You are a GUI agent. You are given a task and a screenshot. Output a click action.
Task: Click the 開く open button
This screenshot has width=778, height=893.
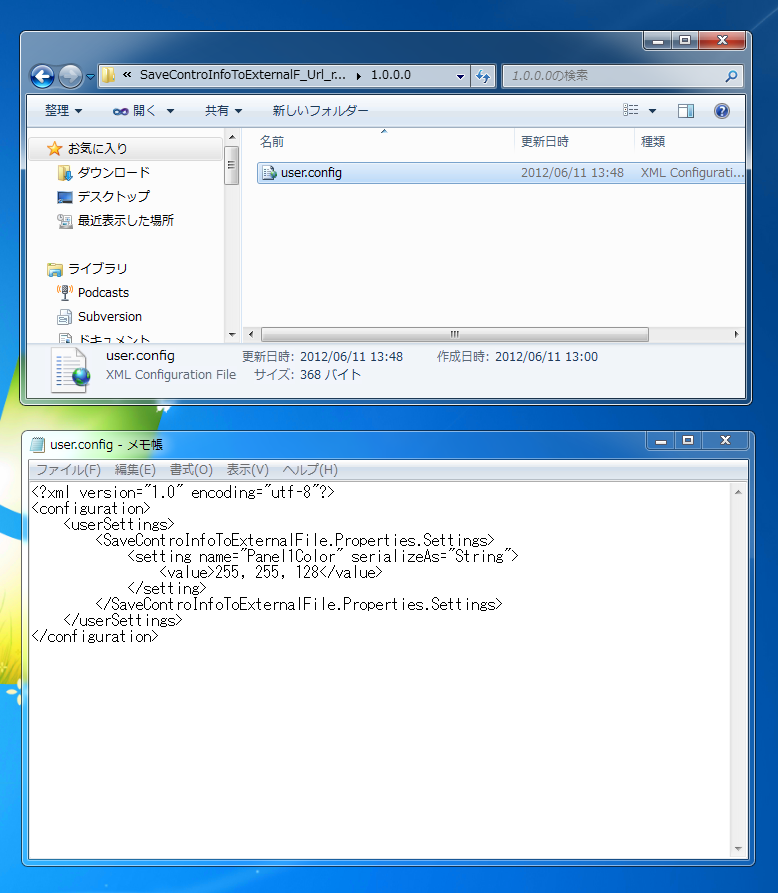click(134, 110)
